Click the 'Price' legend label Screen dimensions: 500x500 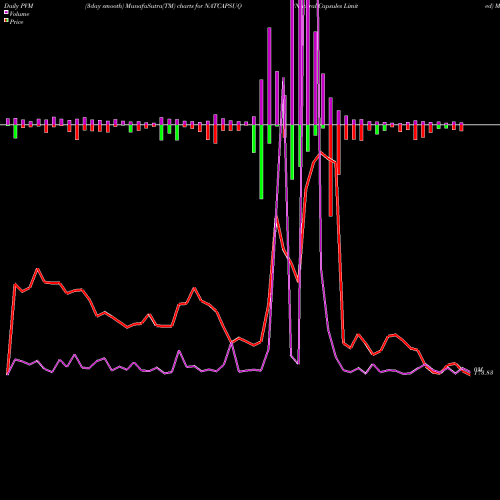click(16, 22)
